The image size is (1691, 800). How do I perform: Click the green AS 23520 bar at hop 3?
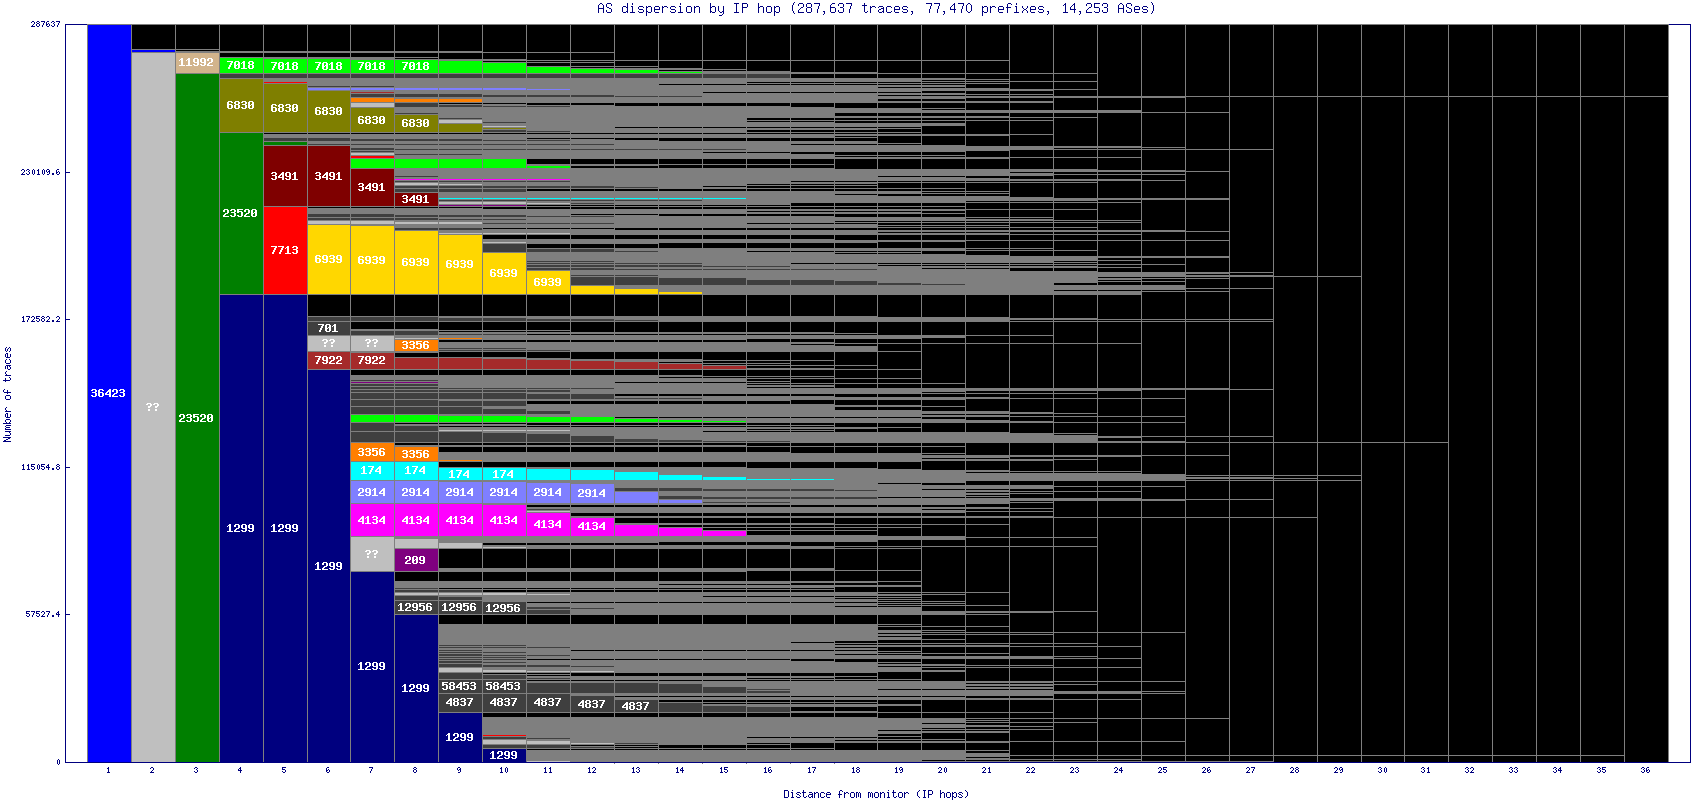click(197, 417)
